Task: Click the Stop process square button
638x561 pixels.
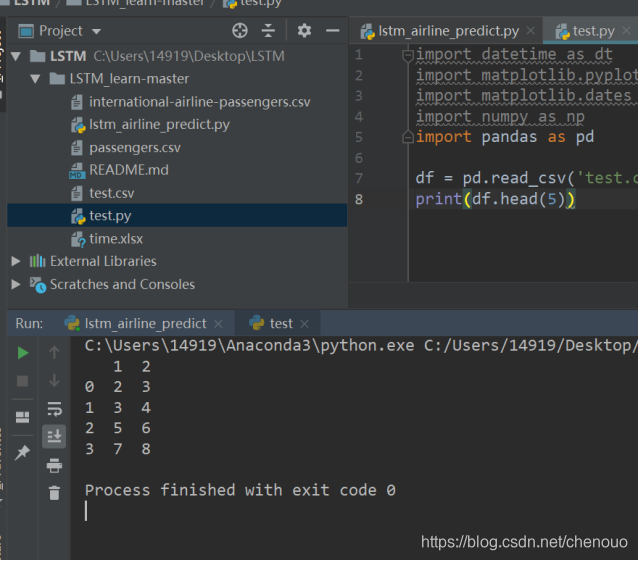Action: [22, 382]
